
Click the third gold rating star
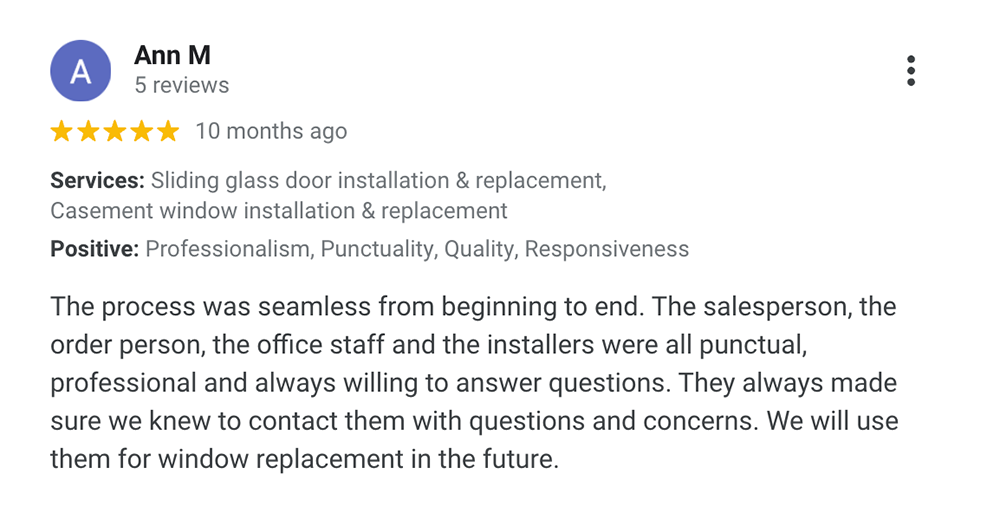pyautogui.click(x=115, y=131)
